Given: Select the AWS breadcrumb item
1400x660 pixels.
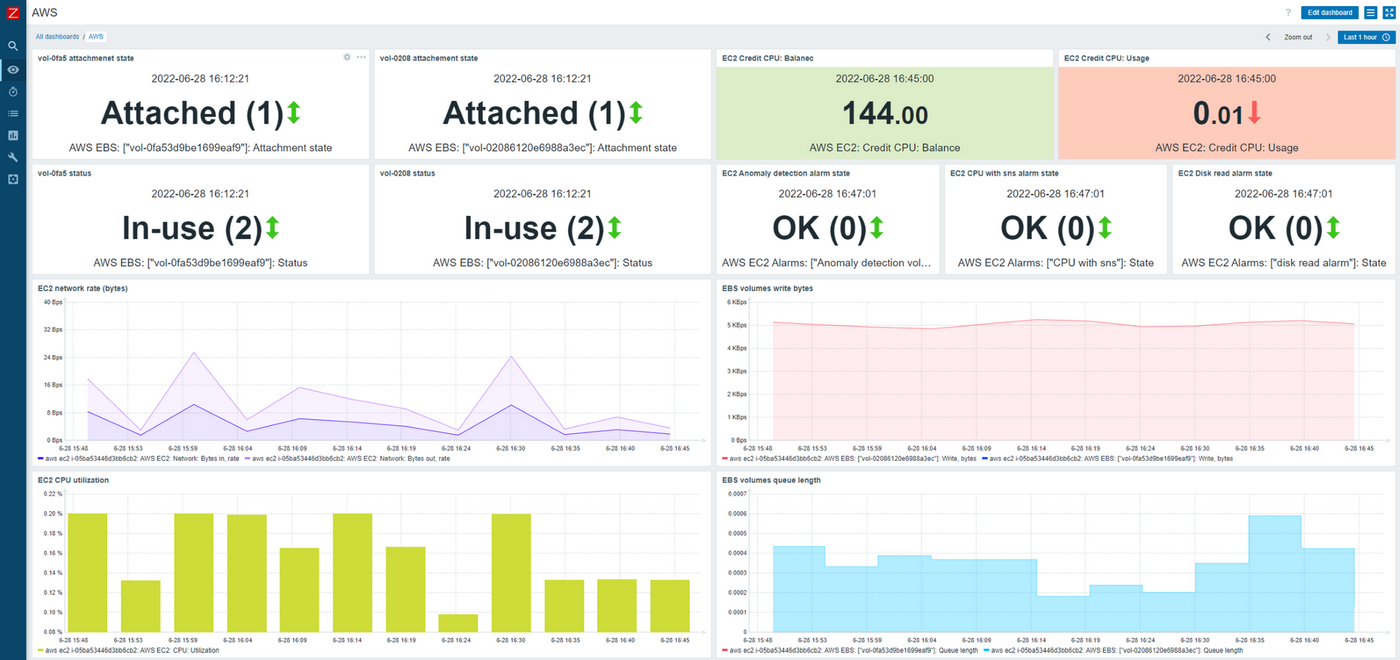Looking at the screenshot, I should coord(96,37).
